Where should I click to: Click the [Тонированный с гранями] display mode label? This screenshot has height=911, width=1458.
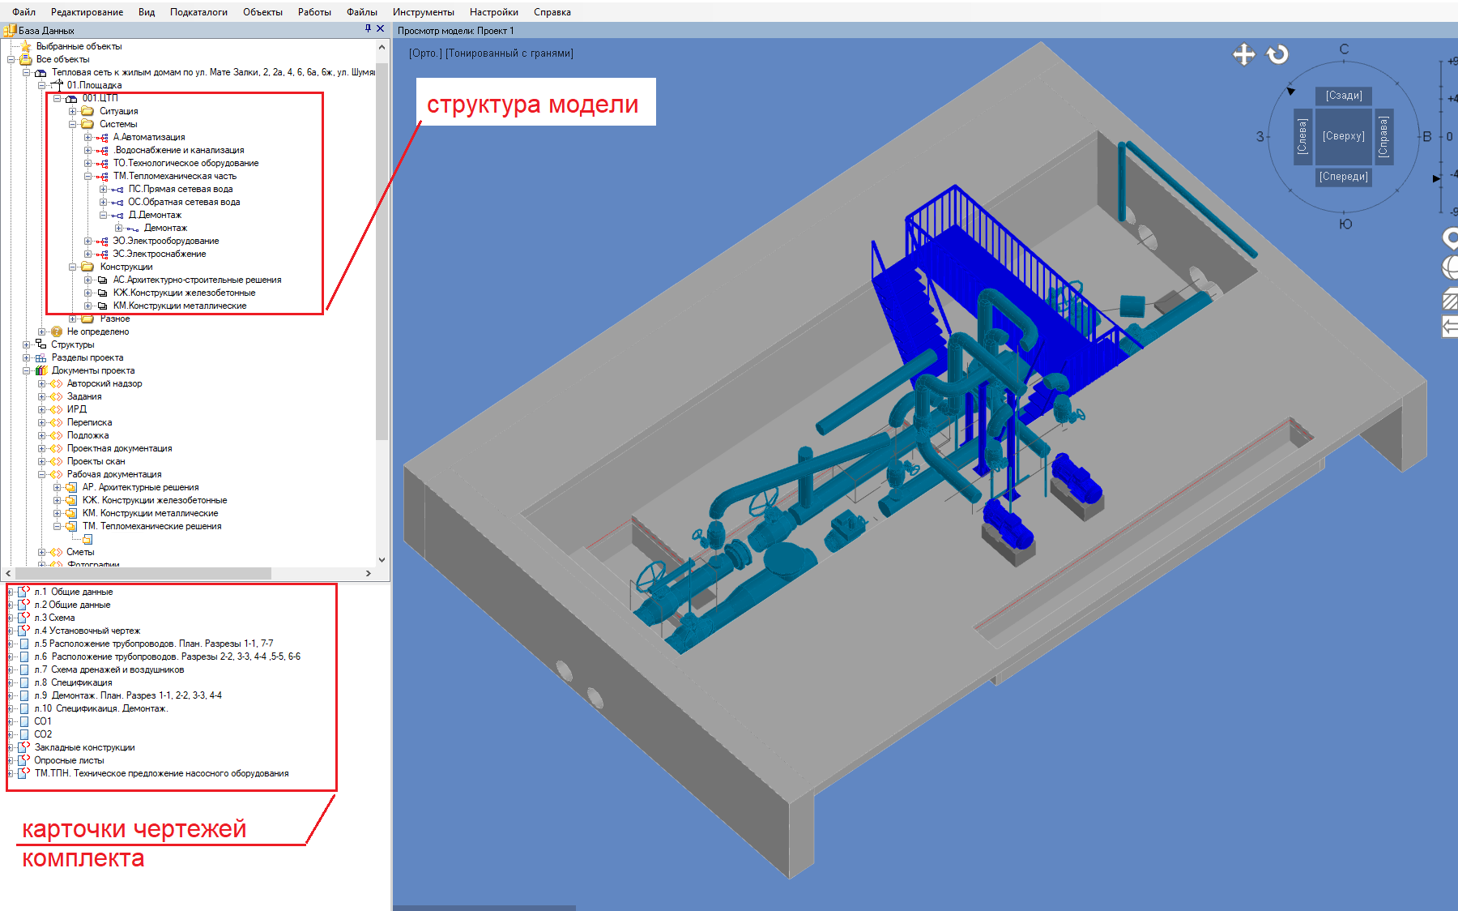509,53
